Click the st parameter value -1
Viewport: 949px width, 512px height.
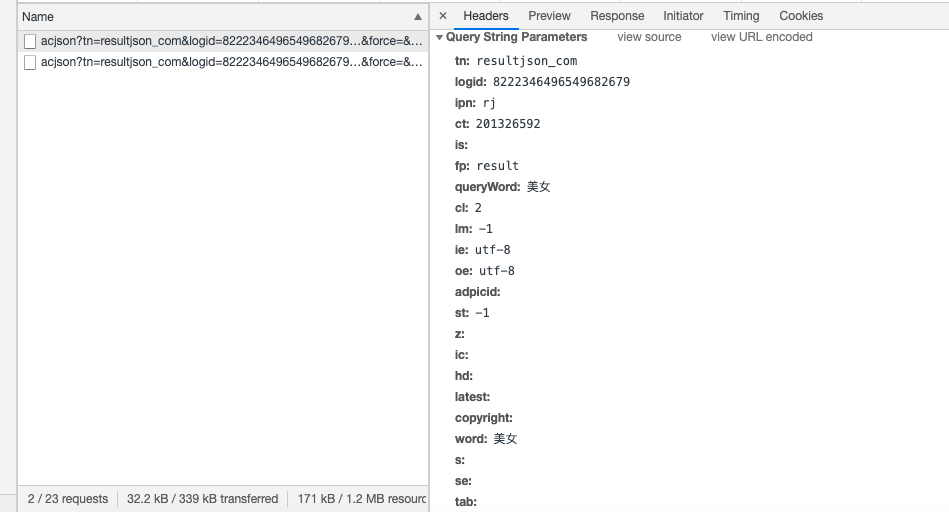tap(482, 313)
